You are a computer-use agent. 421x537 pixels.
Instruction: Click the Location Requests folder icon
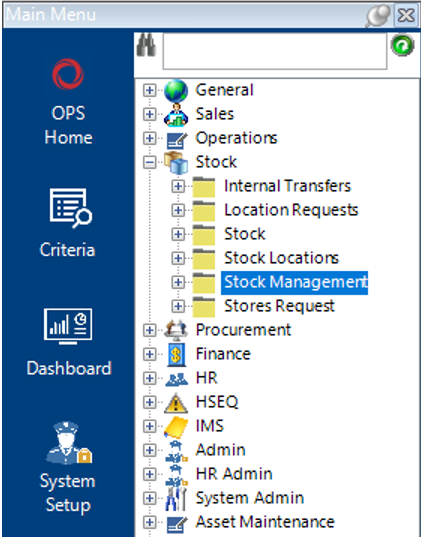click(x=204, y=211)
